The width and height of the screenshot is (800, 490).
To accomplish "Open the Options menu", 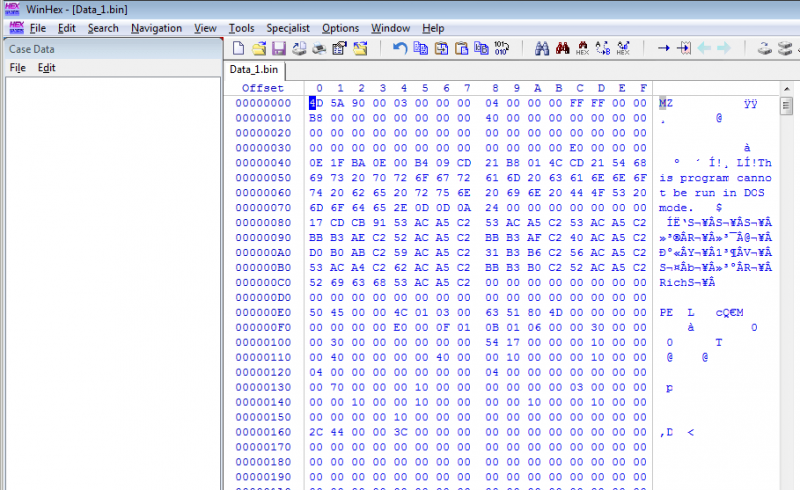I will 340,28.
